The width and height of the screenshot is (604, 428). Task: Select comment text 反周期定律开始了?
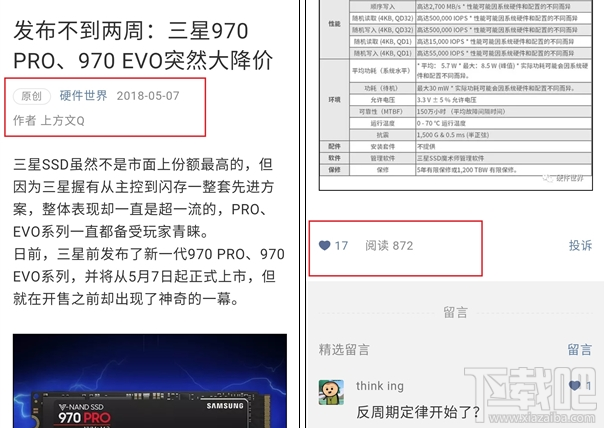coord(418,412)
